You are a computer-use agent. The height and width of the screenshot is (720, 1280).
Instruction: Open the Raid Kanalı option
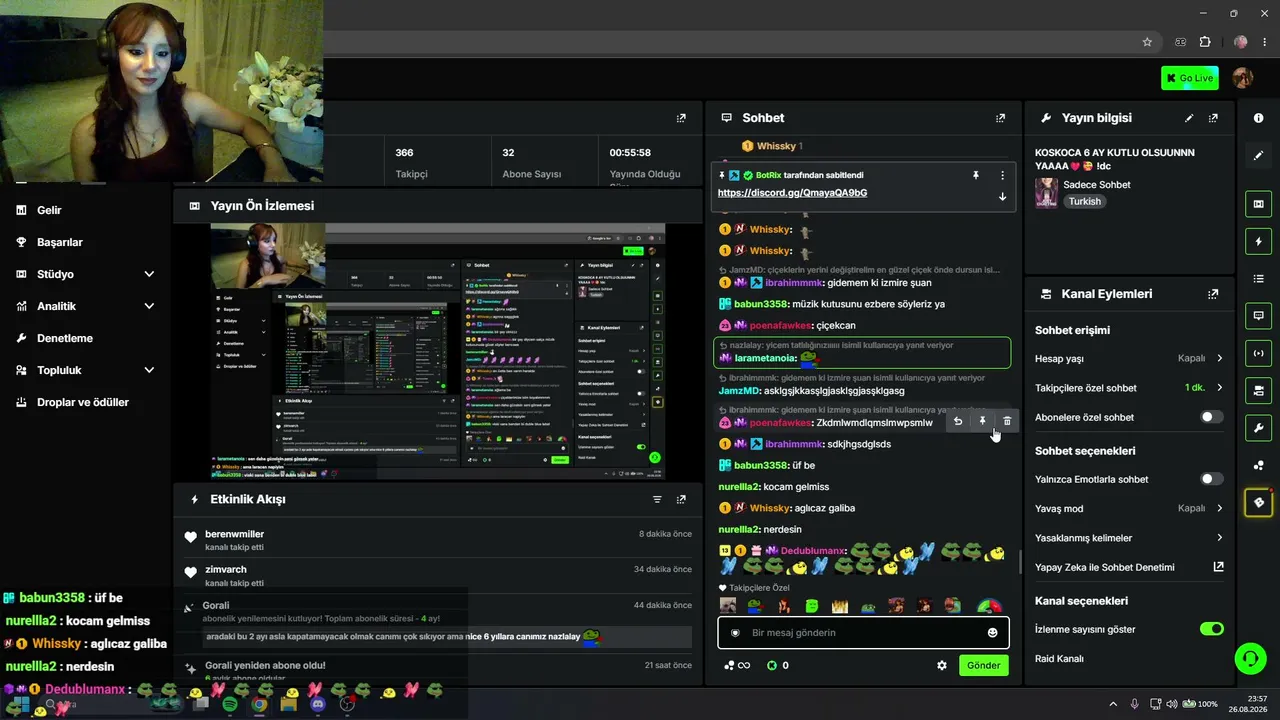[x=1060, y=658]
